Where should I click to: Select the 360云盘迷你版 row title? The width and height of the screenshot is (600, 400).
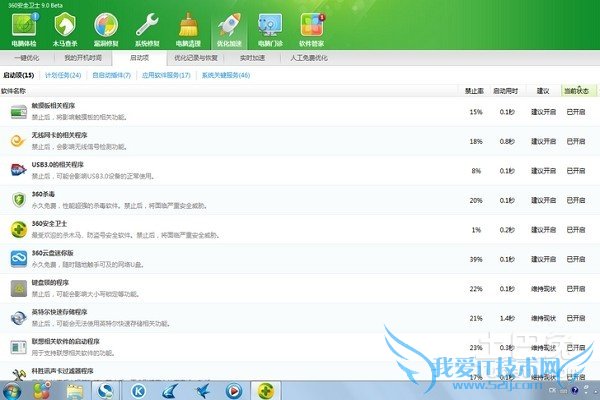pyautogui.click(x=52, y=253)
